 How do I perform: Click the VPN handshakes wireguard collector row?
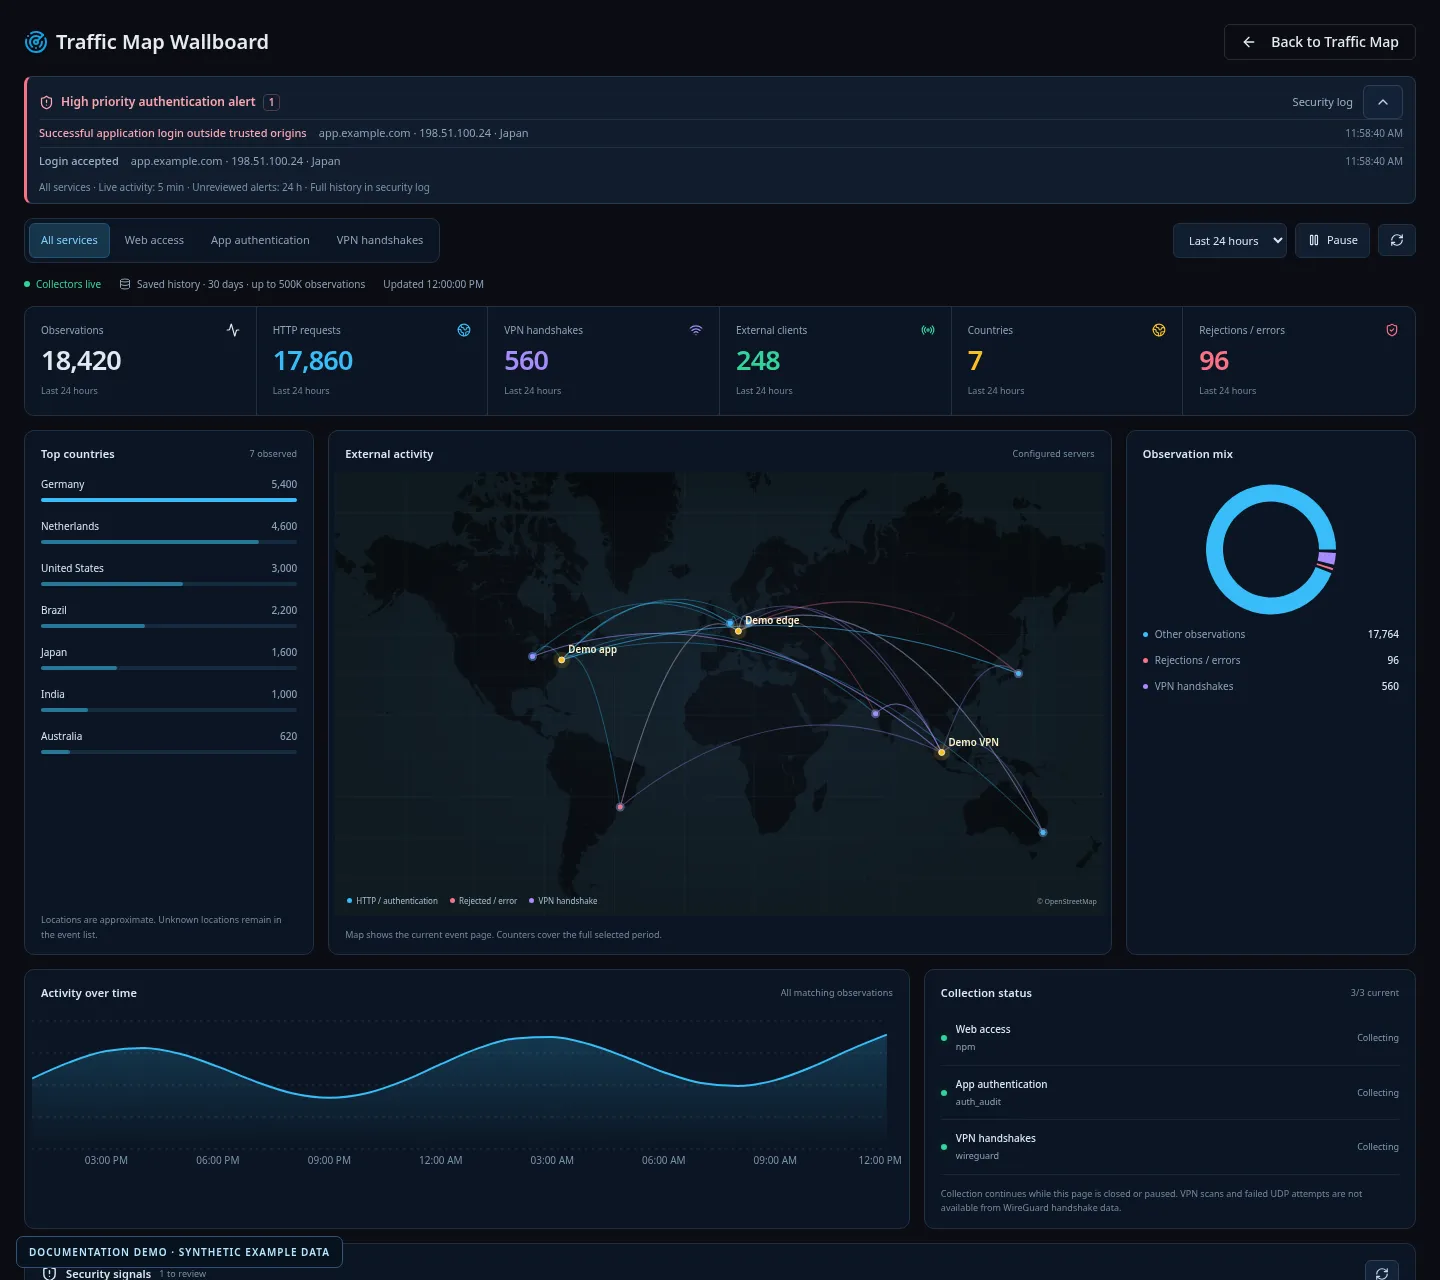tap(1170, 1147)
